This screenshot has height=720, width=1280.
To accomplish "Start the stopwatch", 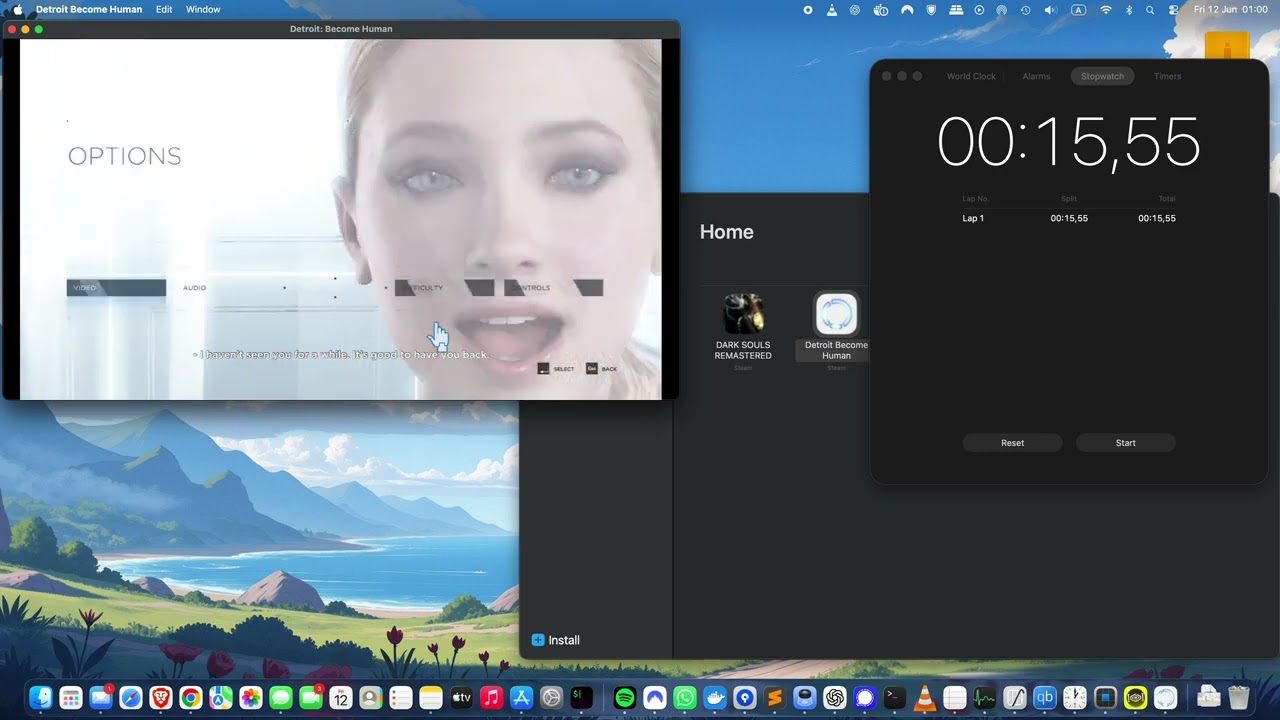I will [1125, 443].
